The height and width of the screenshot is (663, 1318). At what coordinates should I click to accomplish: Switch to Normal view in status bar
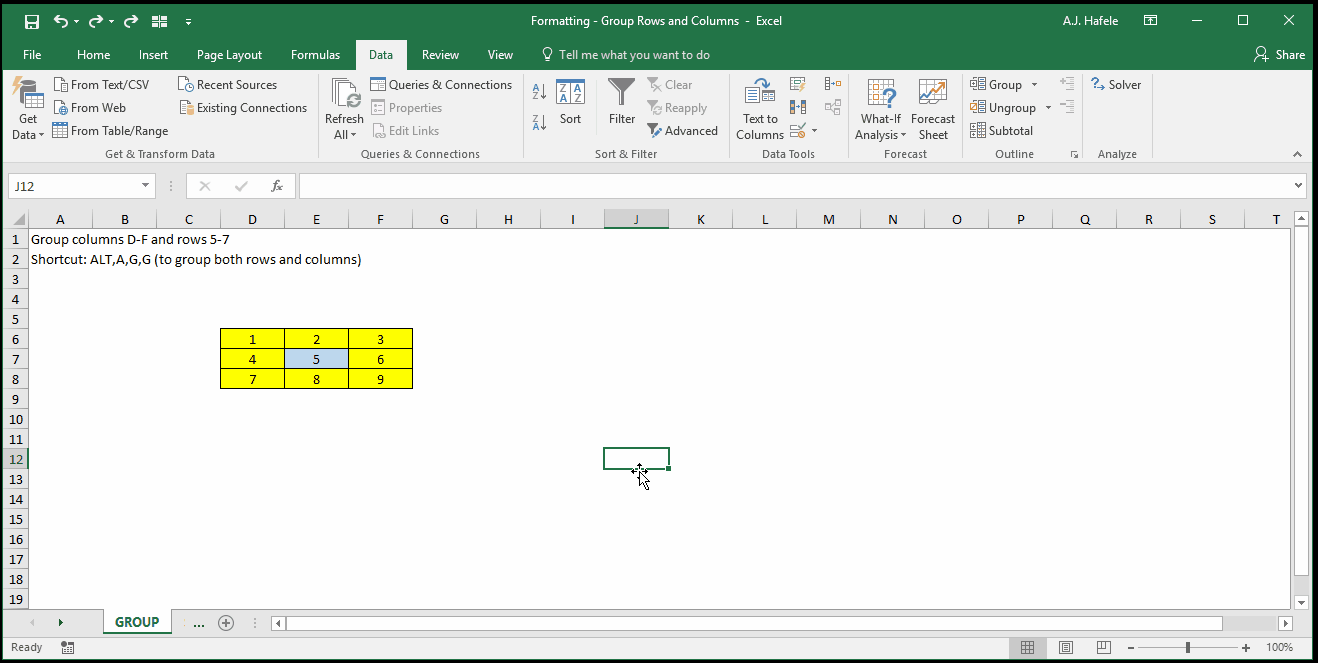click(x=1028, y=648)
